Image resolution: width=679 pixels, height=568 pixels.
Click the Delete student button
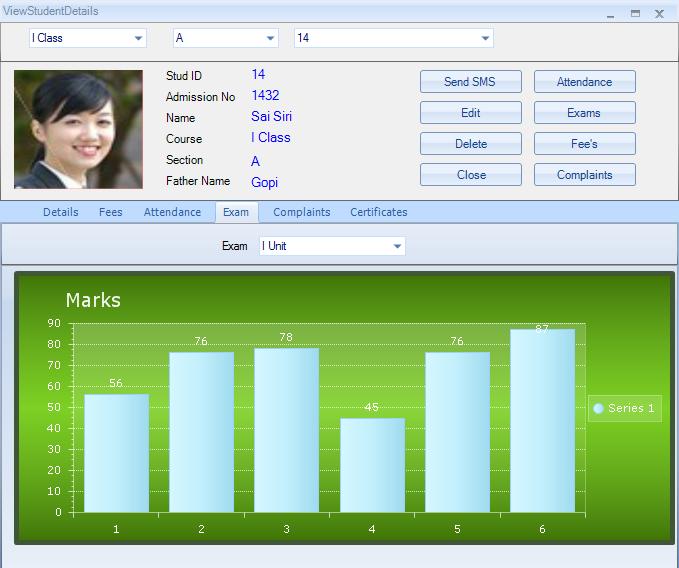pyautogui.click(x=470, y=144)
